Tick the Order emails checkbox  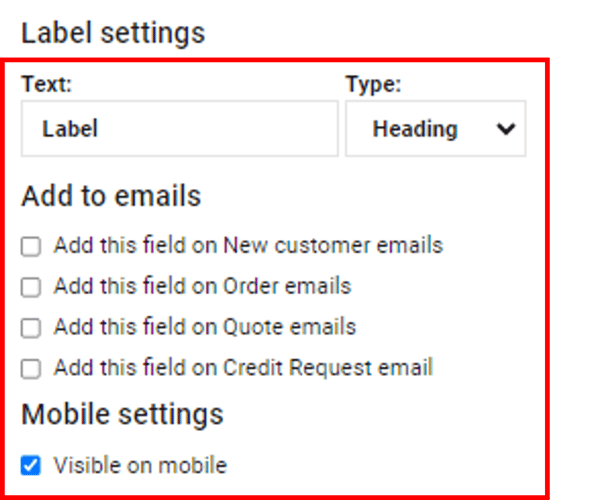[31, 287]
